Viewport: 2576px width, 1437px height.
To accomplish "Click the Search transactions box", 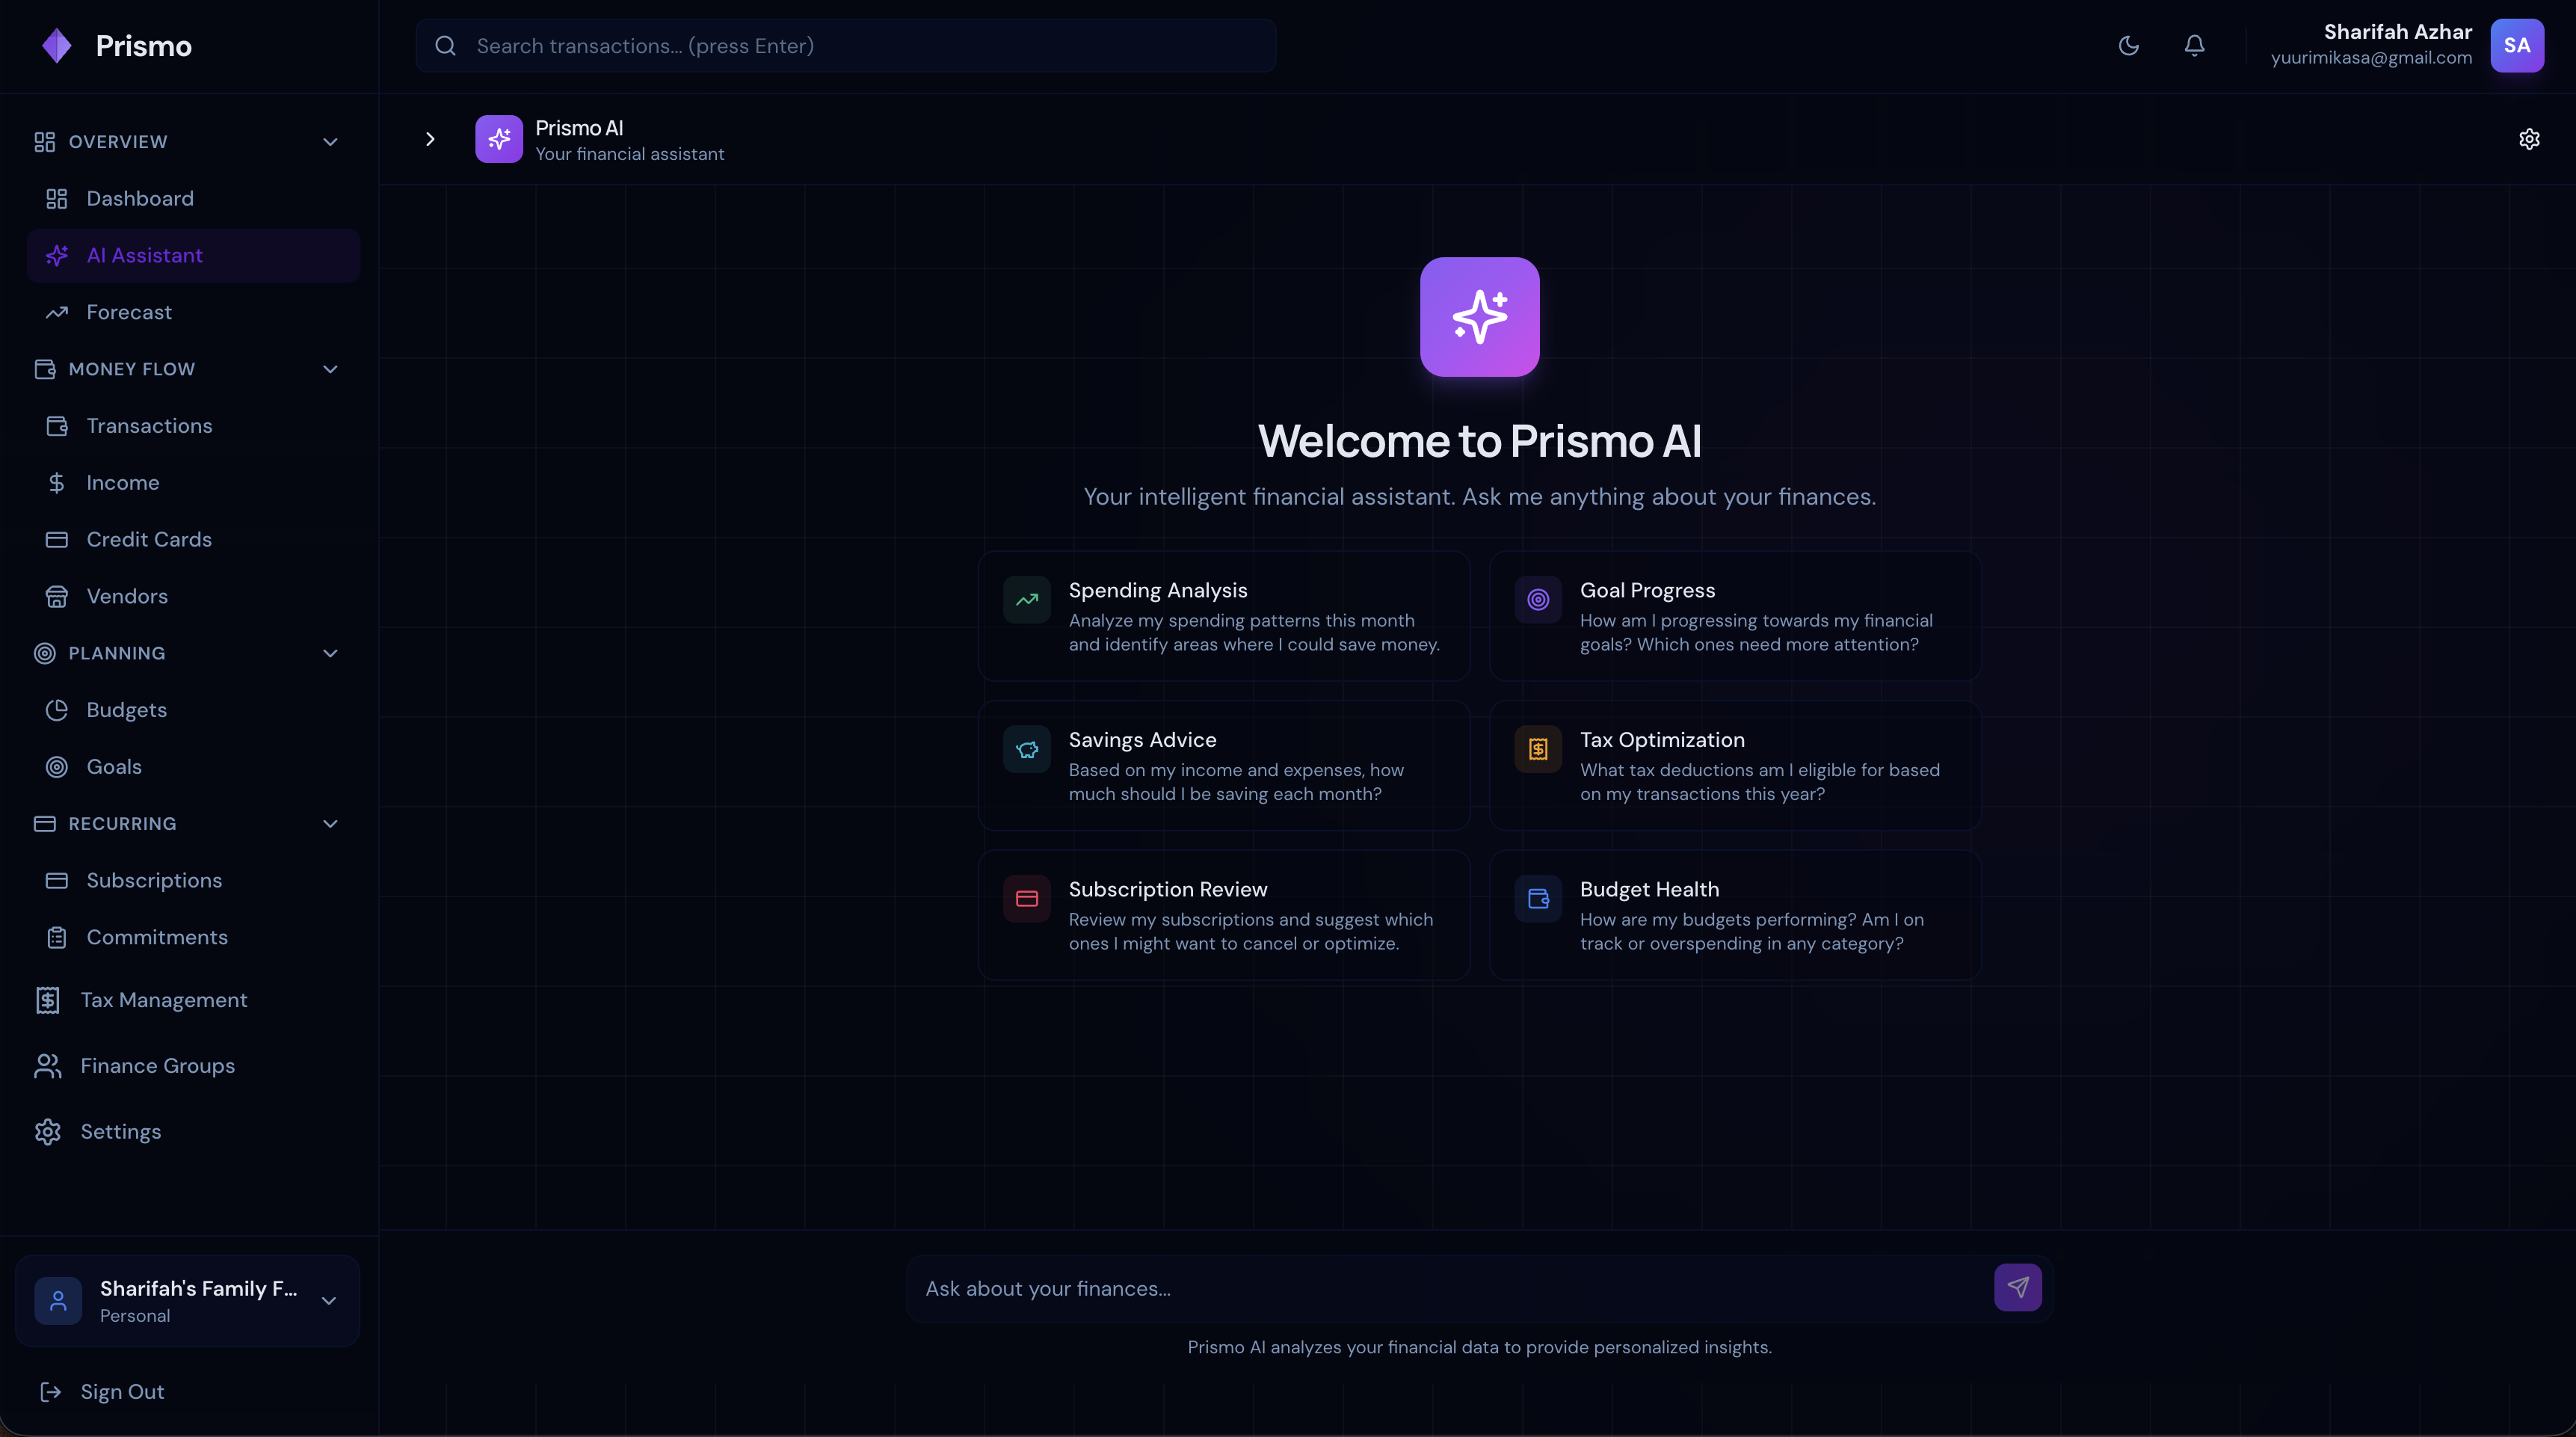I will 845,46.
